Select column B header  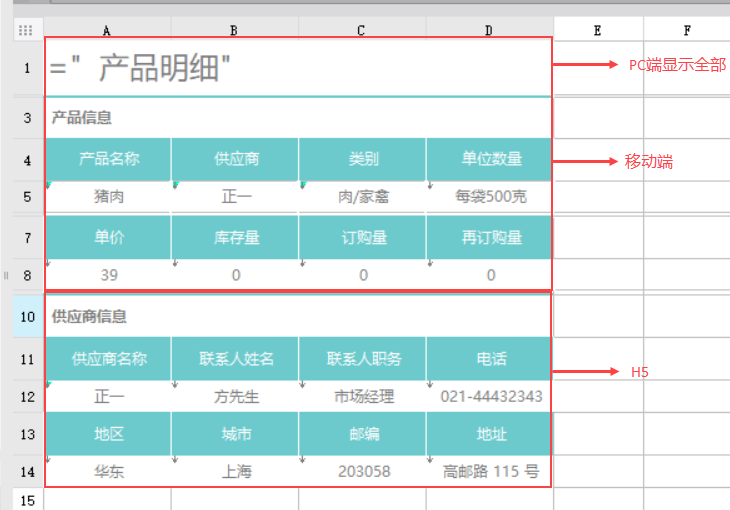coord(234,30)
